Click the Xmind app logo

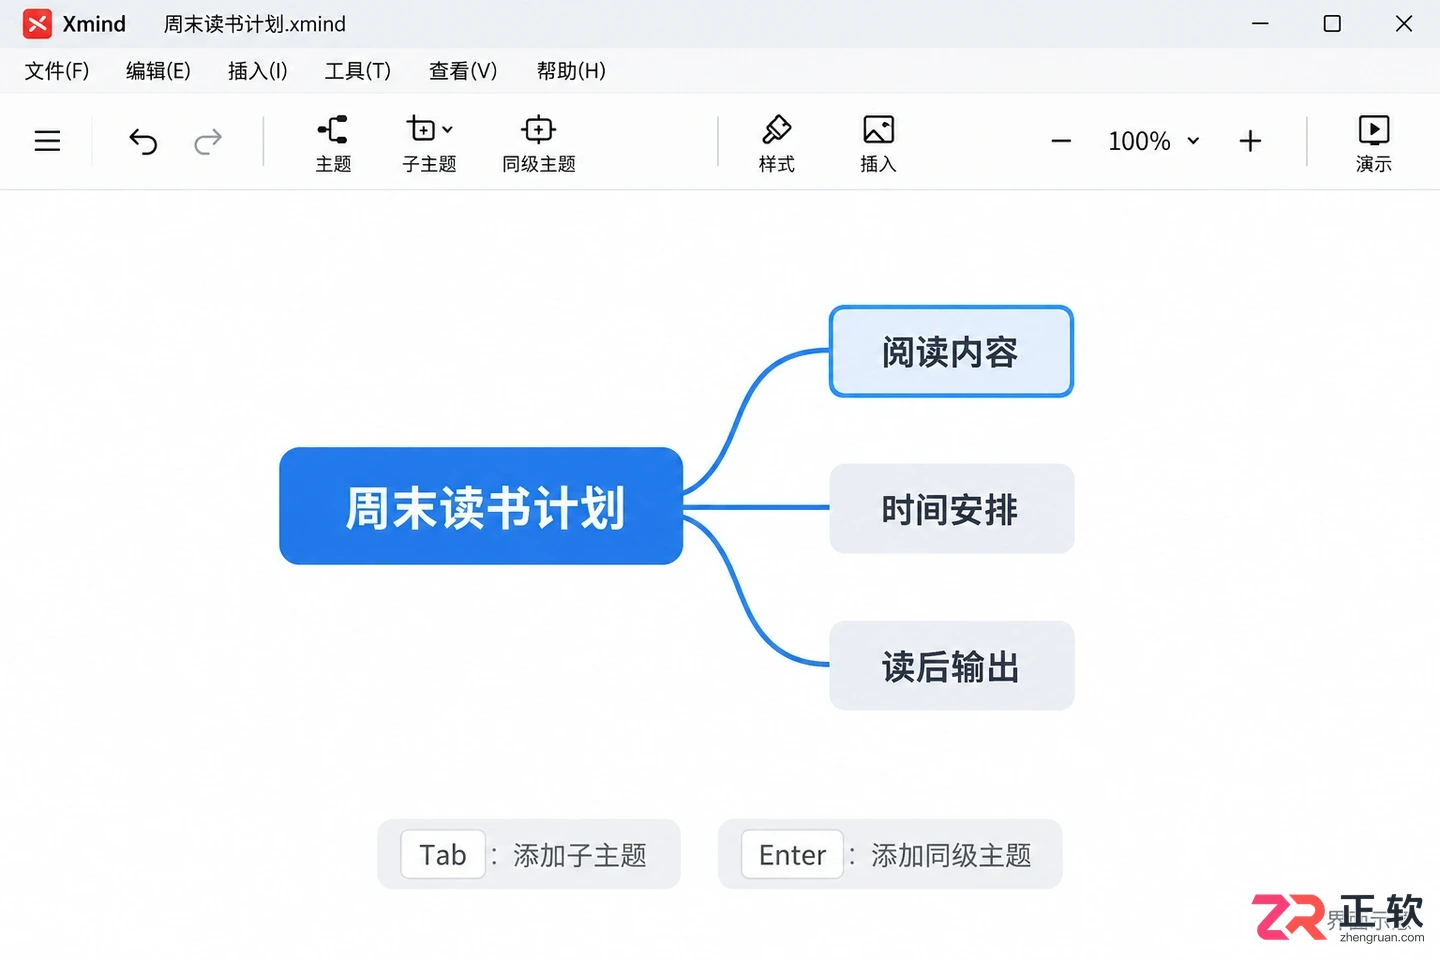coord(38,24)
